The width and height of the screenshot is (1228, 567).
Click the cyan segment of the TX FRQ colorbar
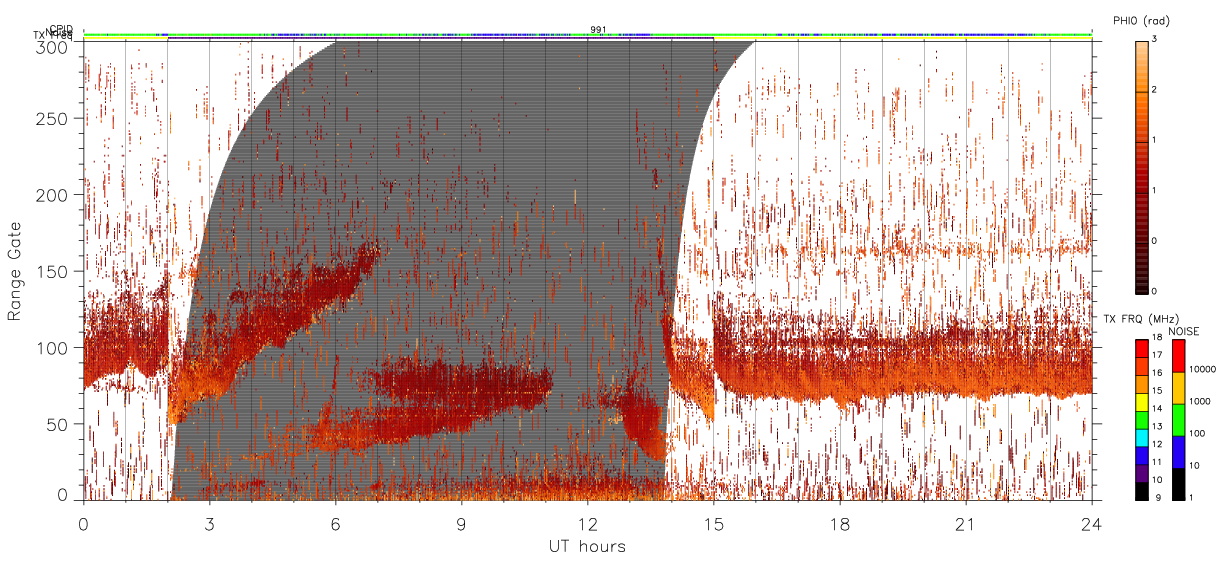pyautogui.click(x=1141, y=437)
